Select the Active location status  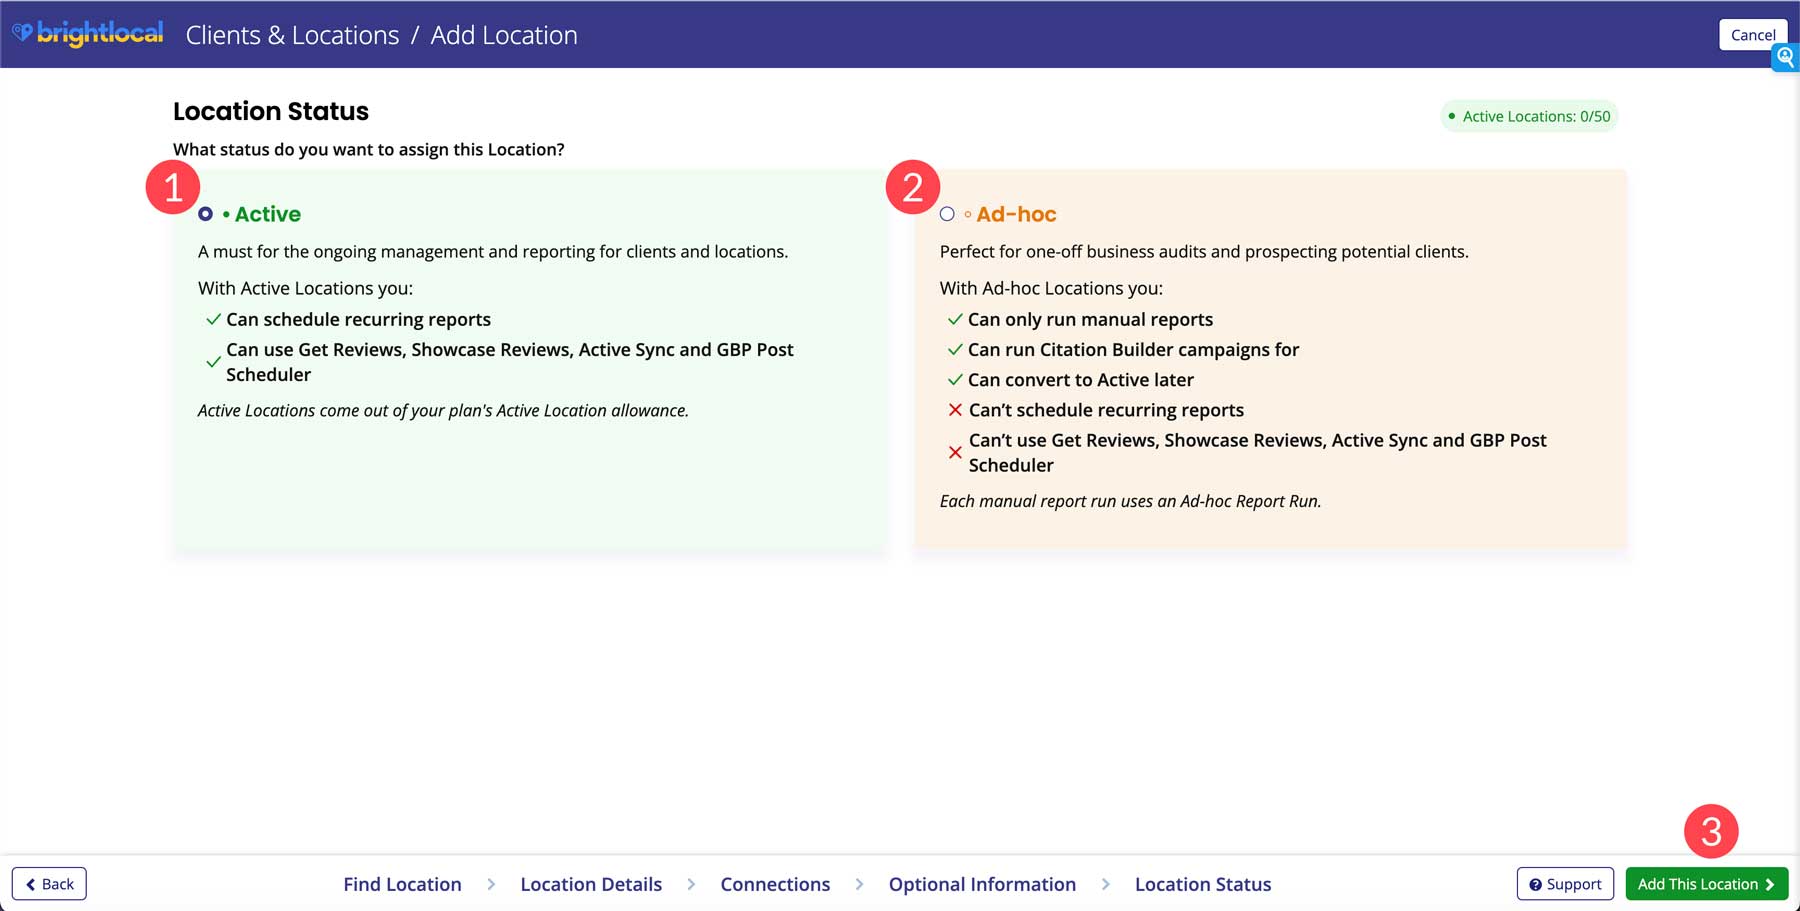(x=205, y=213)
